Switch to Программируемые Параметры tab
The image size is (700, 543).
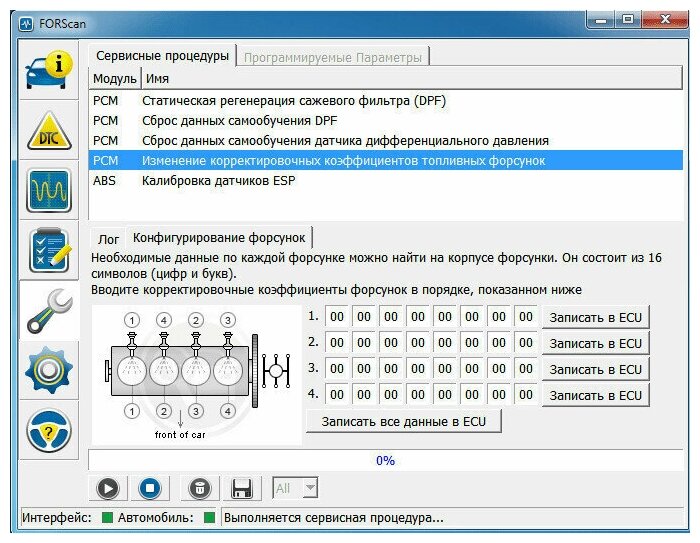coord(333,58)
